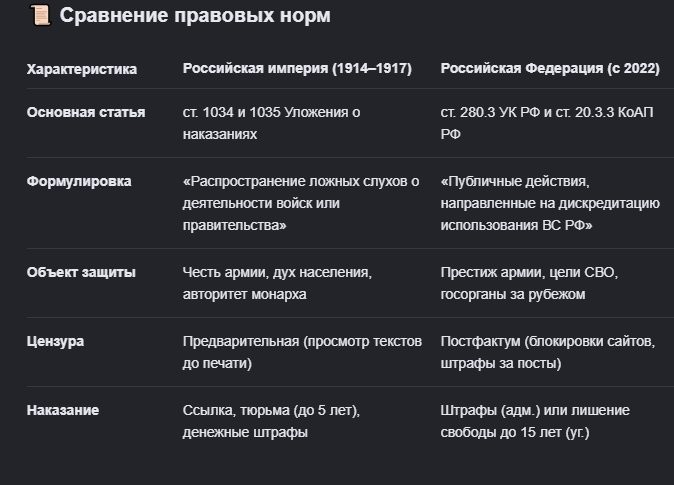The height and width of the screenshot is (485, 674).
Task: Select the 'Характеристика' column header
Action: 82,69
